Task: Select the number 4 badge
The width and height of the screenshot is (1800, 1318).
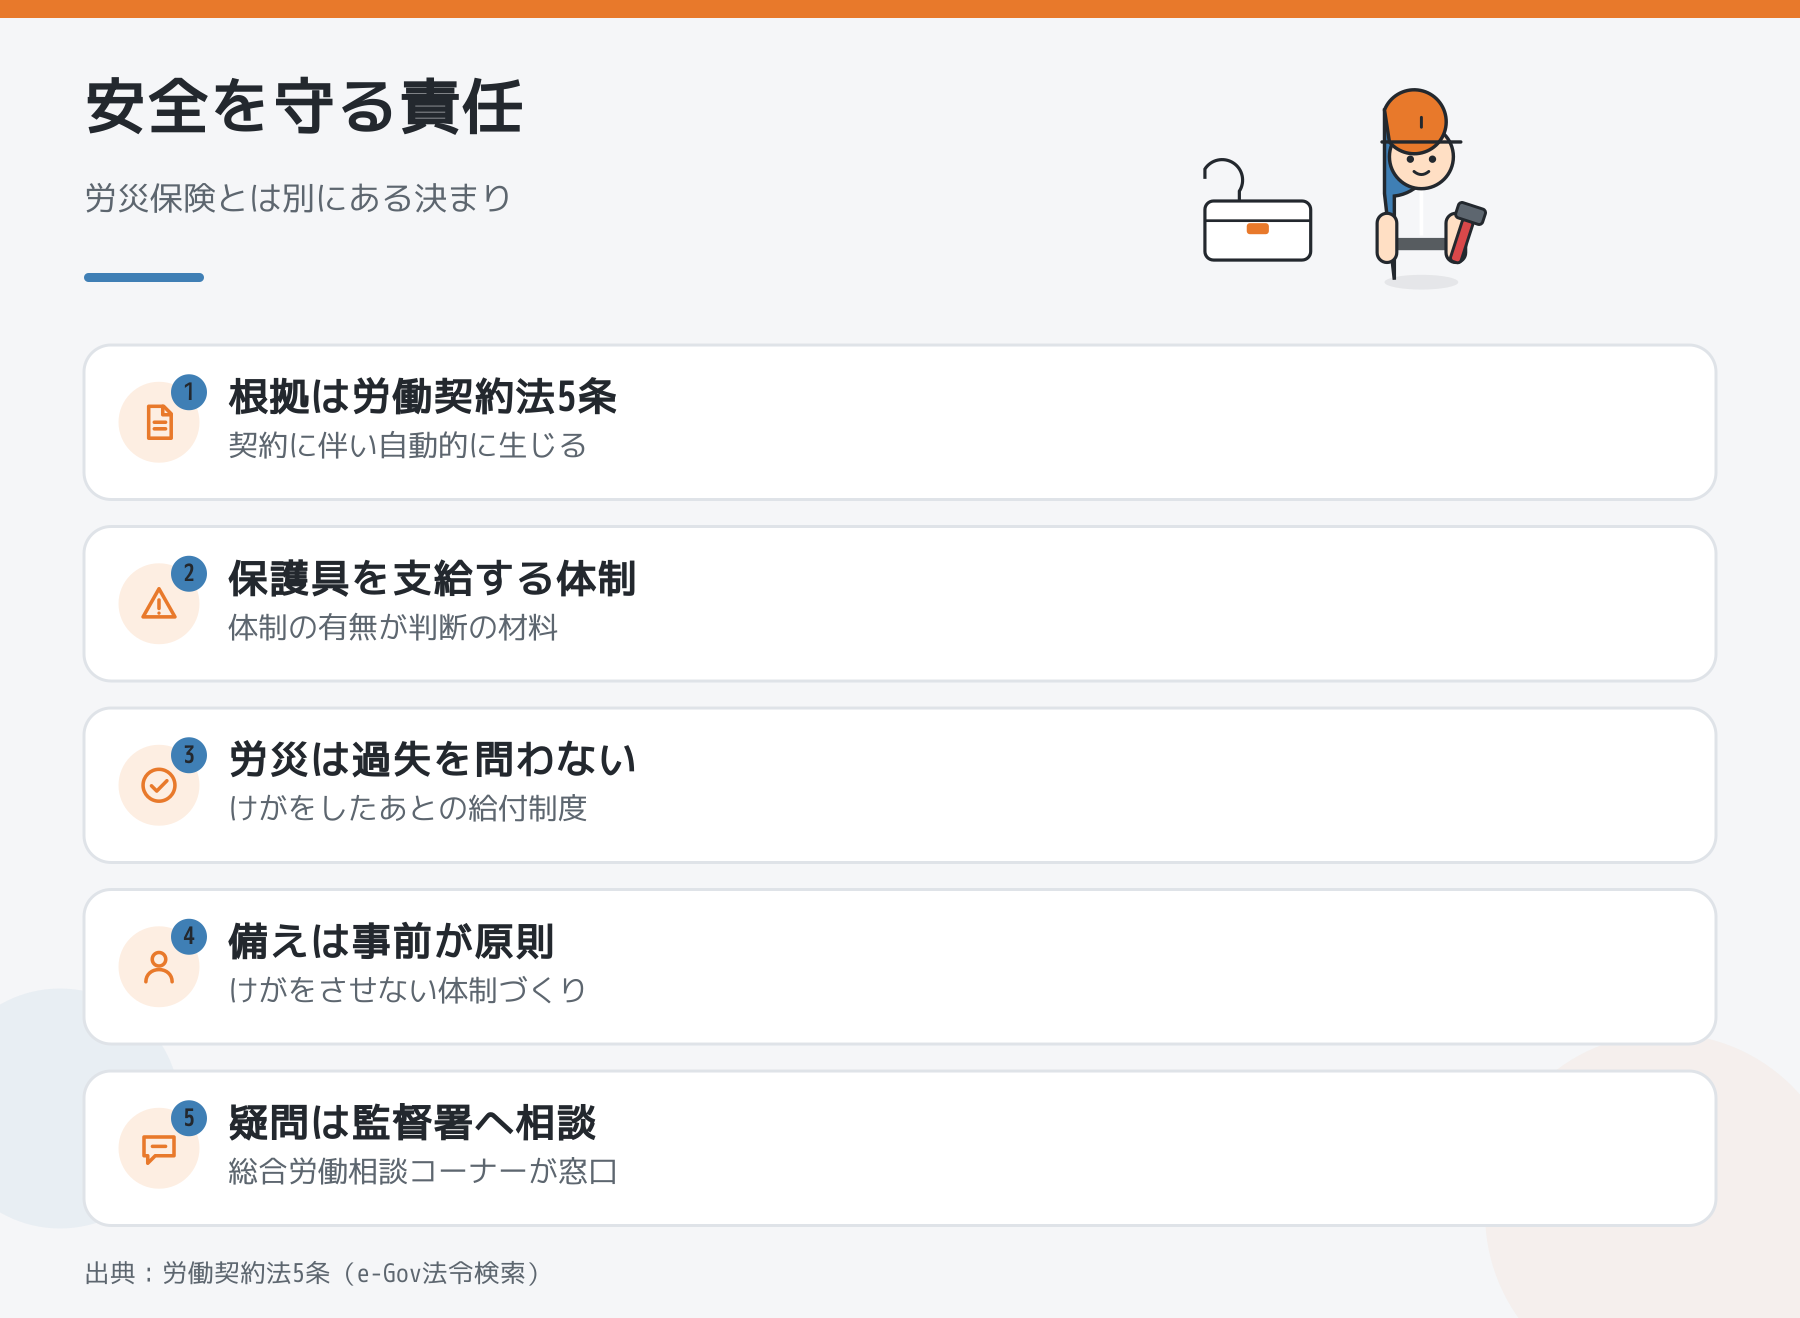Action: click(189, 937)
